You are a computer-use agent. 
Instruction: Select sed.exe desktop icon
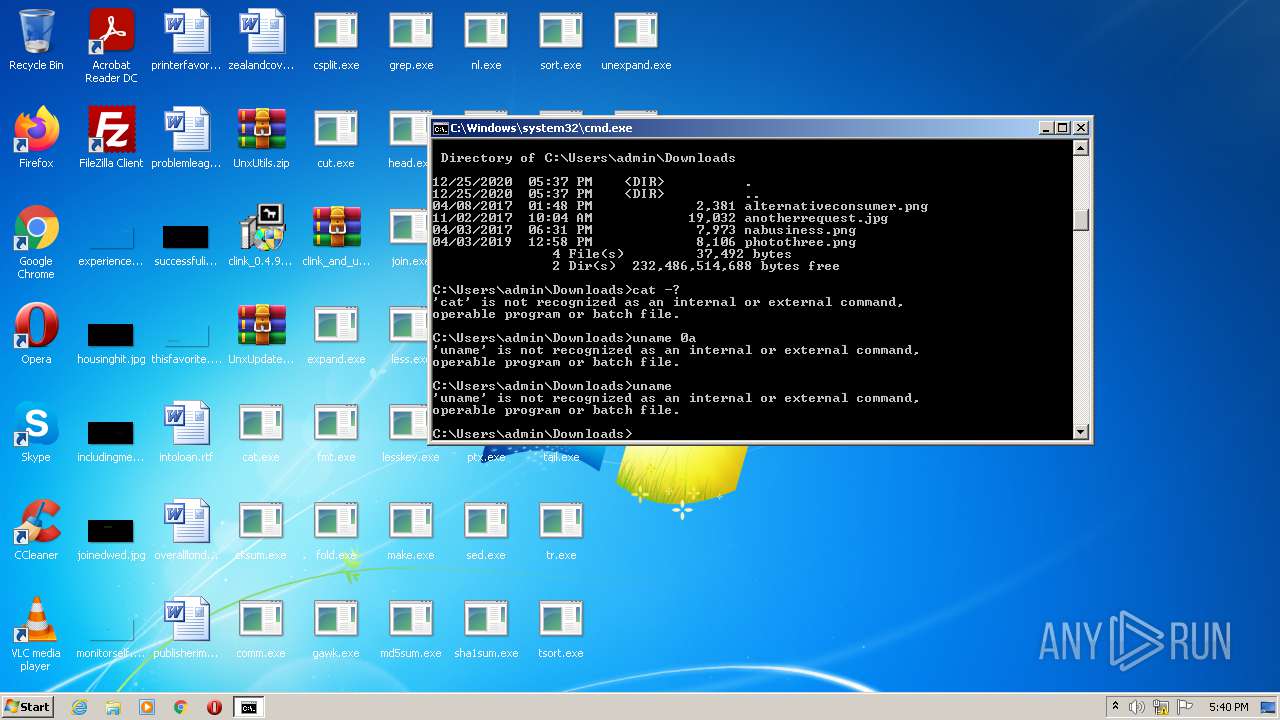[x=486, y=530]
